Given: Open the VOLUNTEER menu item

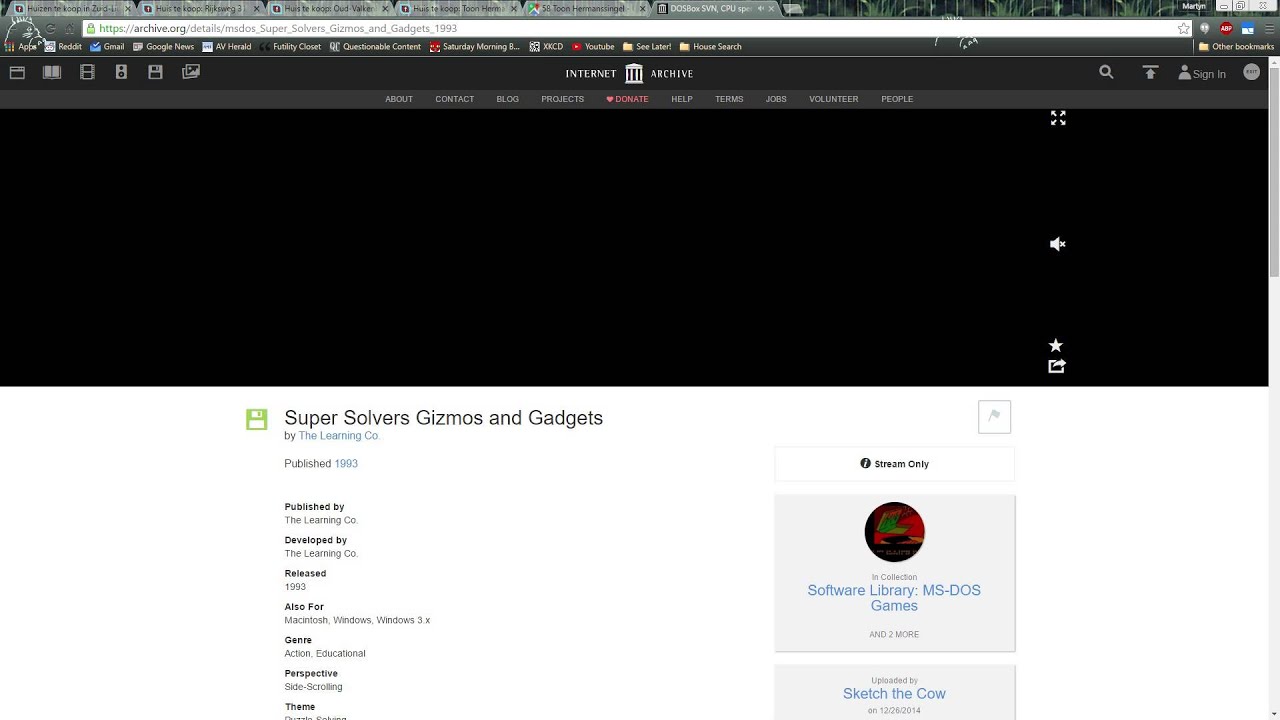Looking at the screenshot, I should click(834, 99).
